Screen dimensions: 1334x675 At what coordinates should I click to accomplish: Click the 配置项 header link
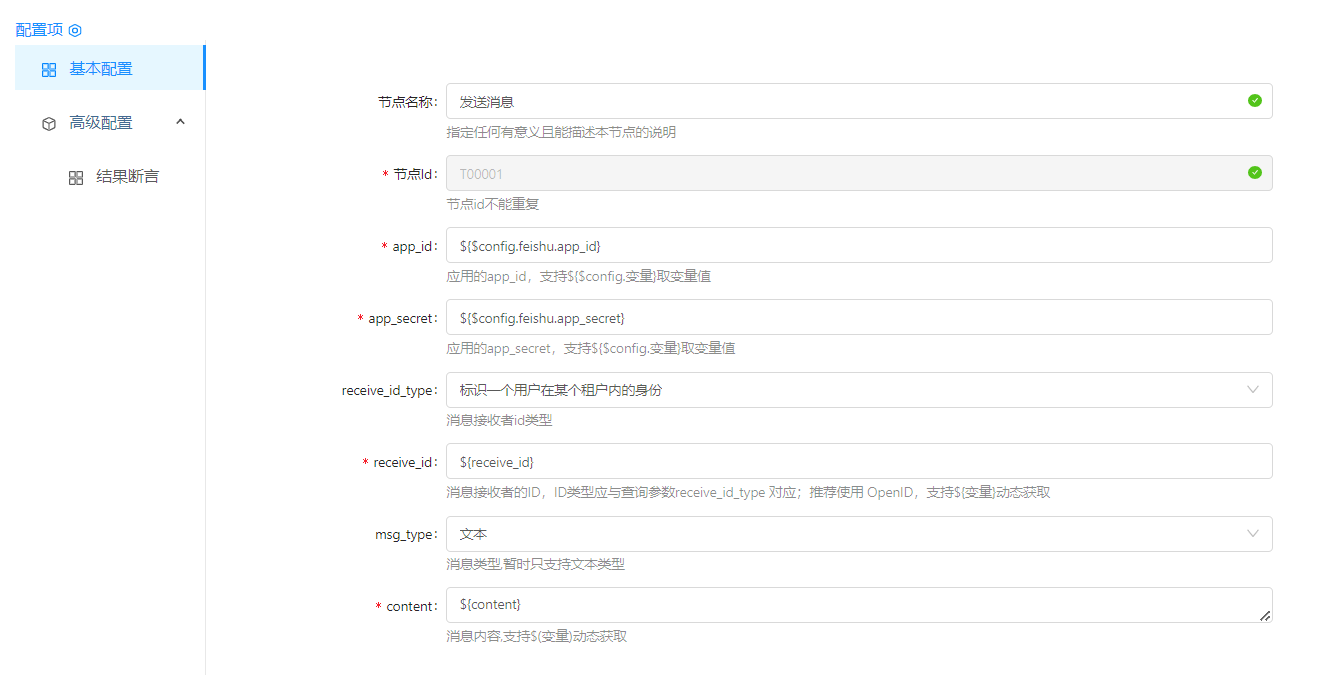39,30
